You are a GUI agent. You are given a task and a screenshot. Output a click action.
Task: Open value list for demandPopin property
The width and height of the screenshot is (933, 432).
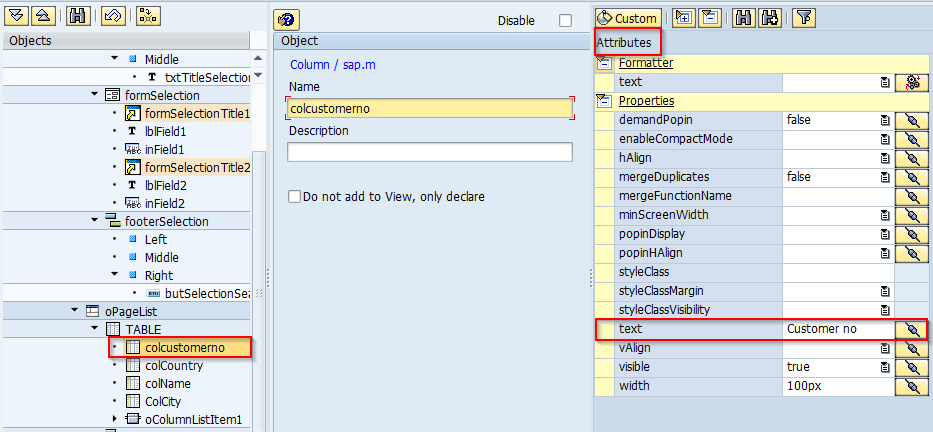[x=885, y=120]
